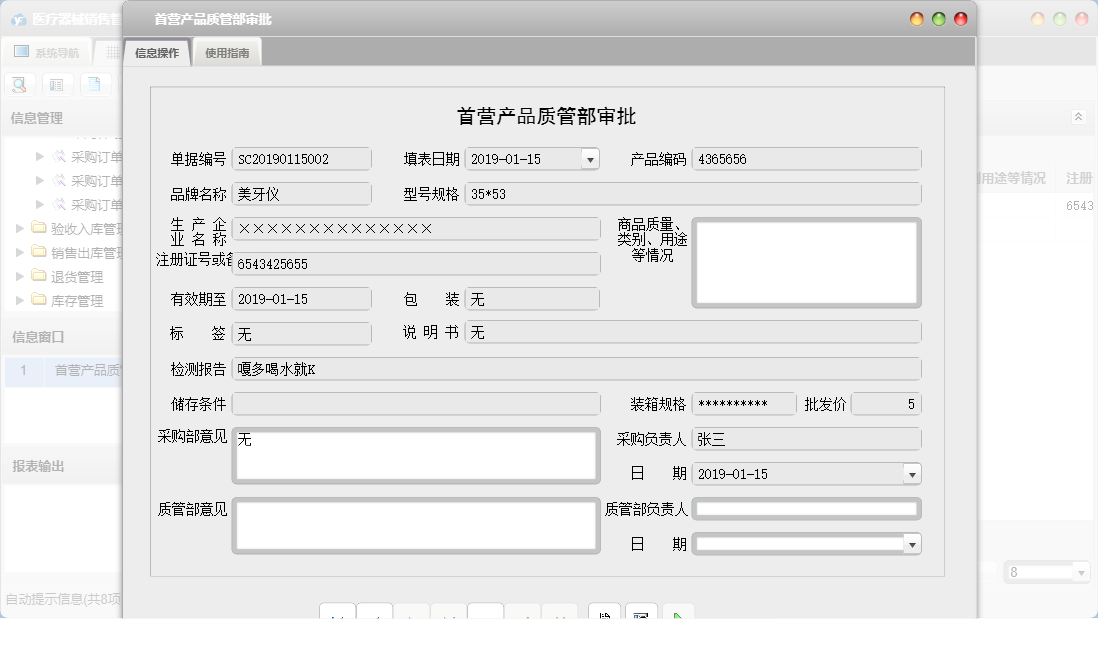This screenshot has width=1098, height=645.
Task: Click the save record icon on the bottom toolbar
Action: pyautogui.click(x=605, y=617)
